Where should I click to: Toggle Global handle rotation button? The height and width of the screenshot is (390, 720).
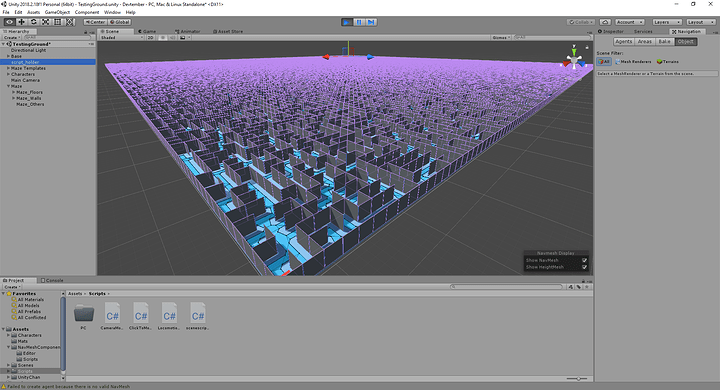119,22
